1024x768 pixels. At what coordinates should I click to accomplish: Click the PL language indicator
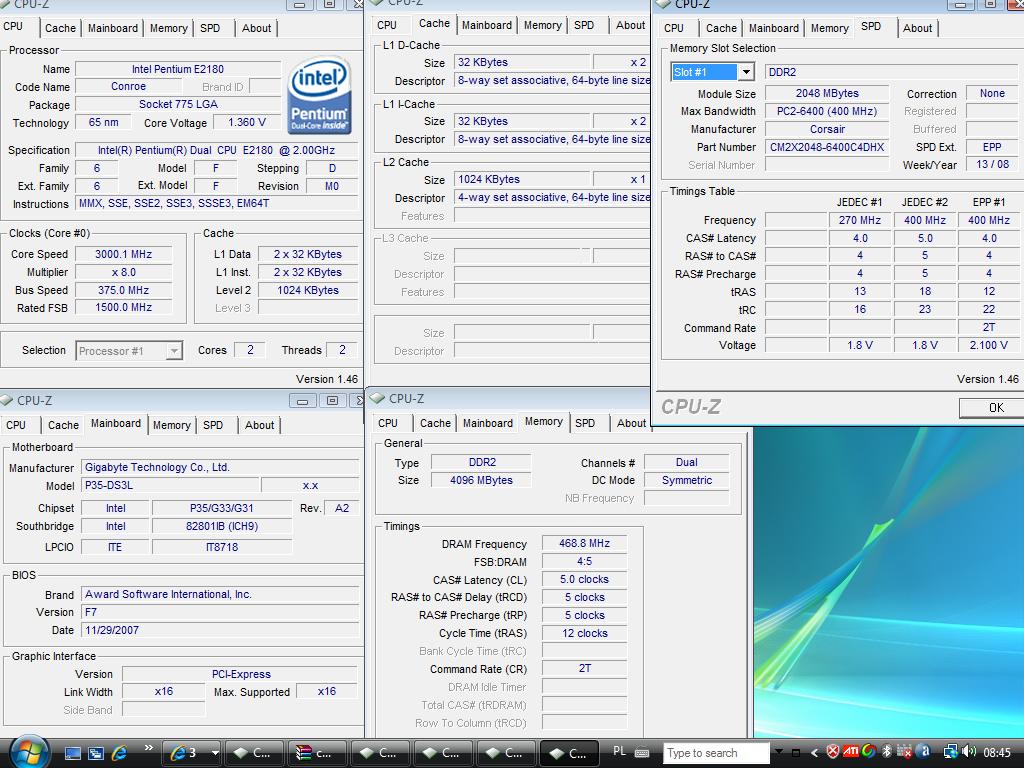[620, 751]
